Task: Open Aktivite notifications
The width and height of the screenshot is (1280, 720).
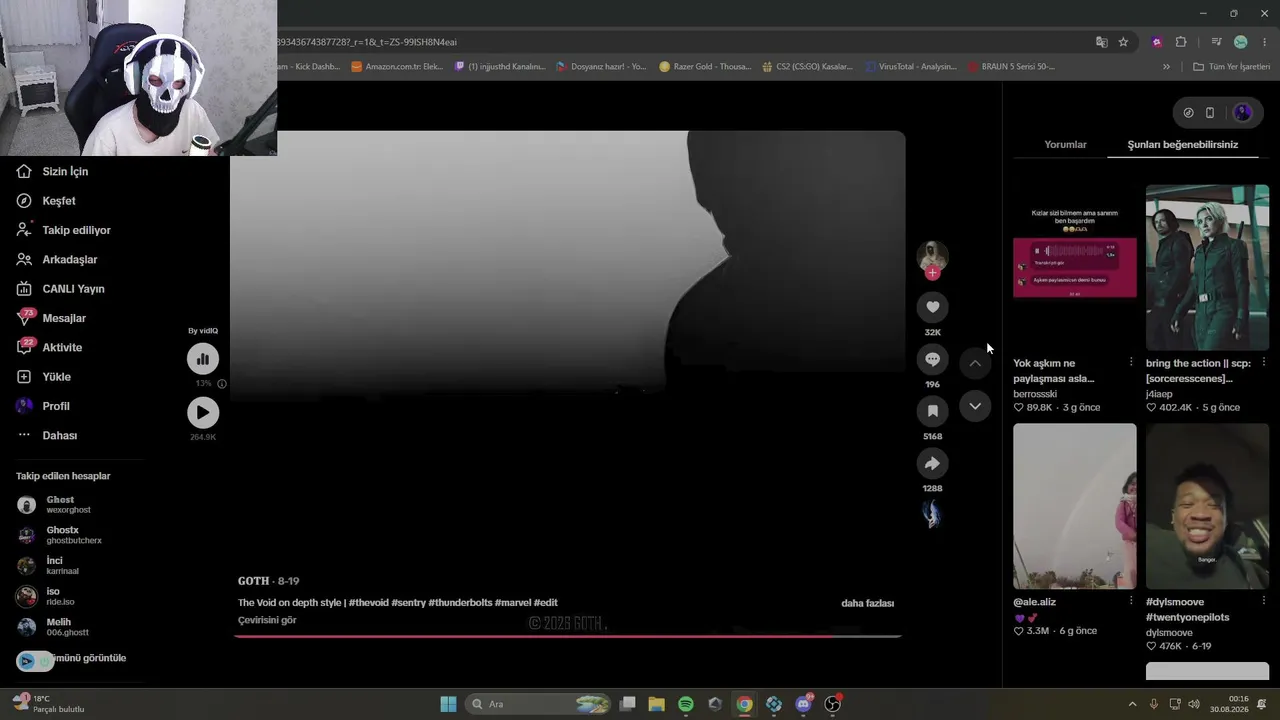Action: pos(49,347)
